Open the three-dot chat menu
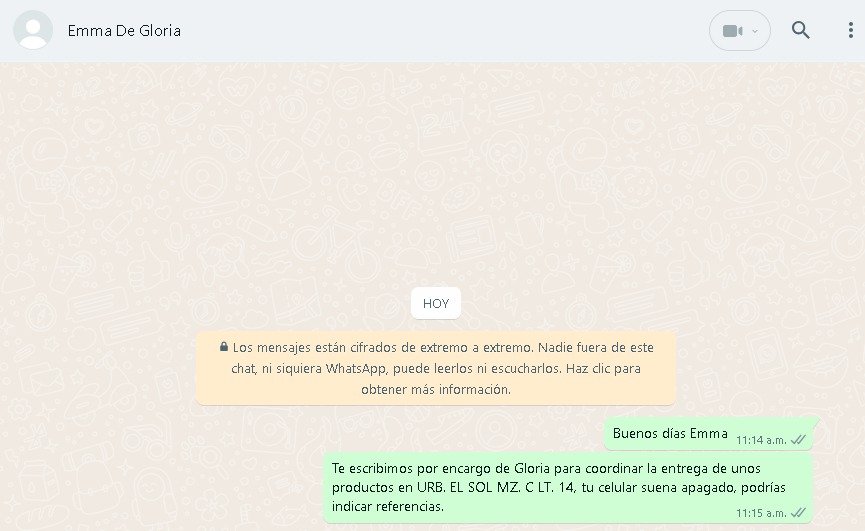 coord(851,30)
